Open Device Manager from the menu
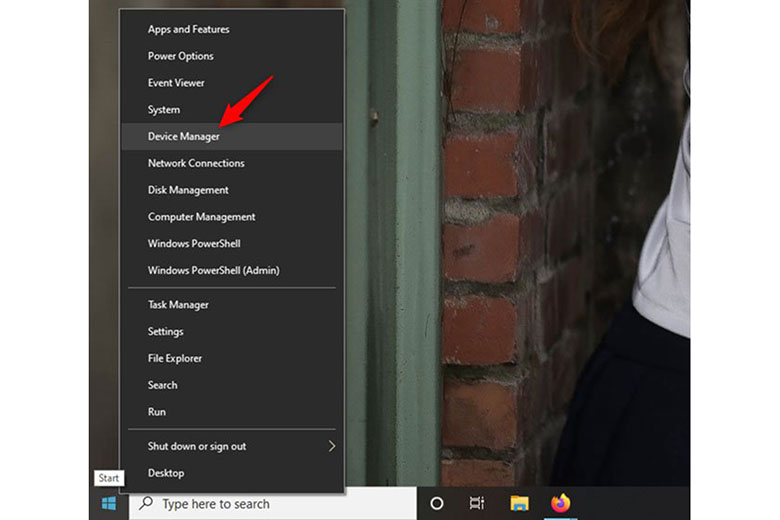780x520 pixels. point(184,136)
